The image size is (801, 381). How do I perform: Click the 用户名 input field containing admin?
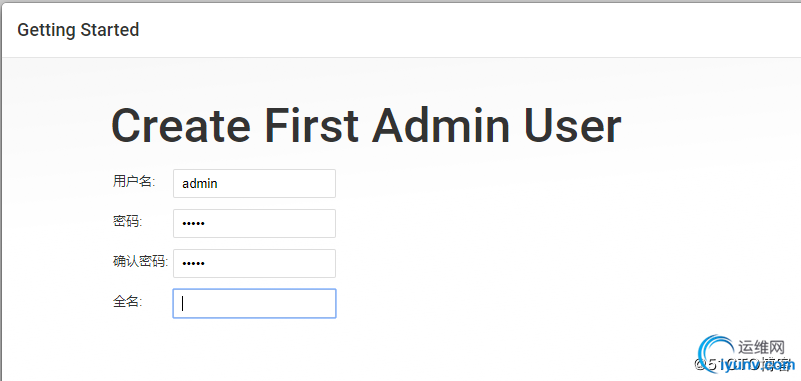pos(254,183)
